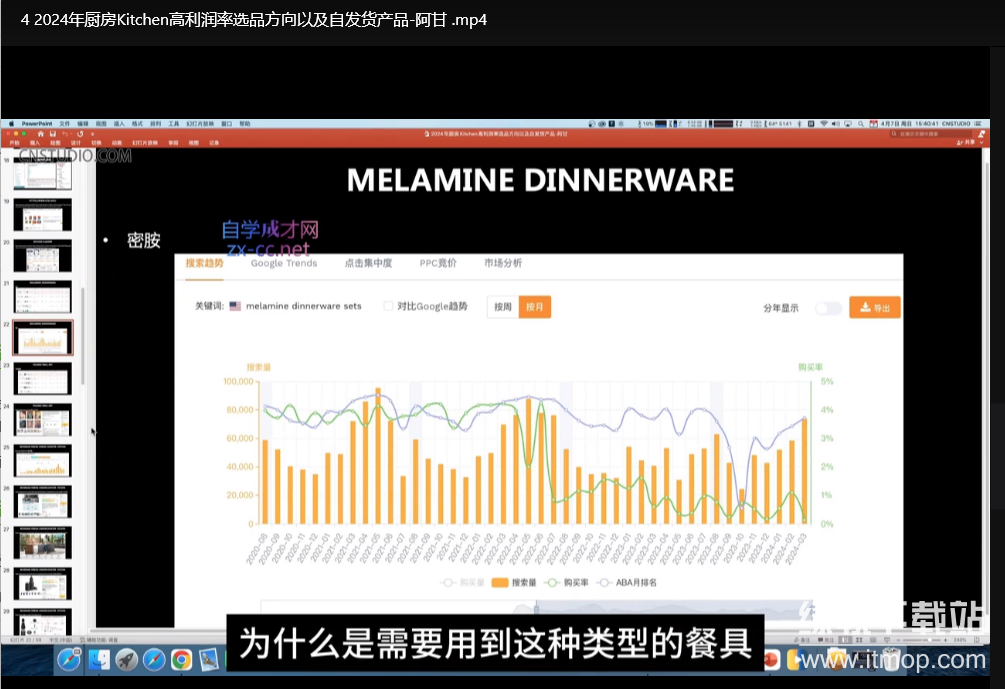The height and width of the screenshot is (689, 1005).
Task: Launch the Chrome icon in the dock
Action: pyautogui.click(x=181, y=660)
